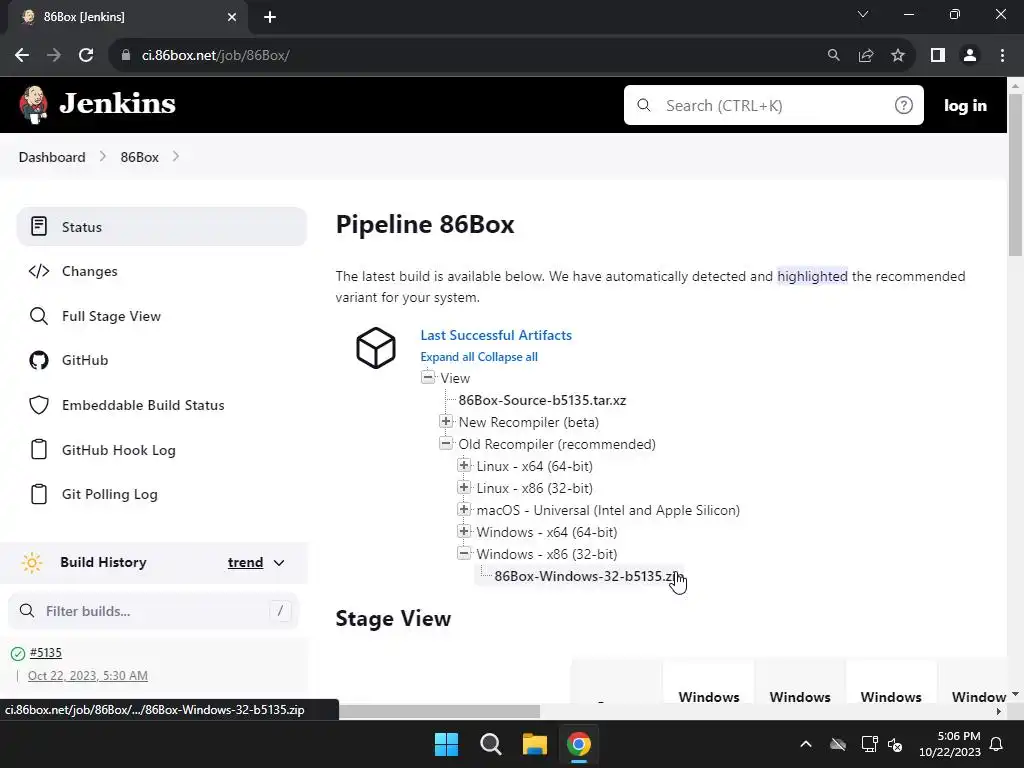Image resolution: width=1024 pixels, height=768 pixels.
Task: Close the 86Box [Jenkins] tab
Action: [232, 17]
